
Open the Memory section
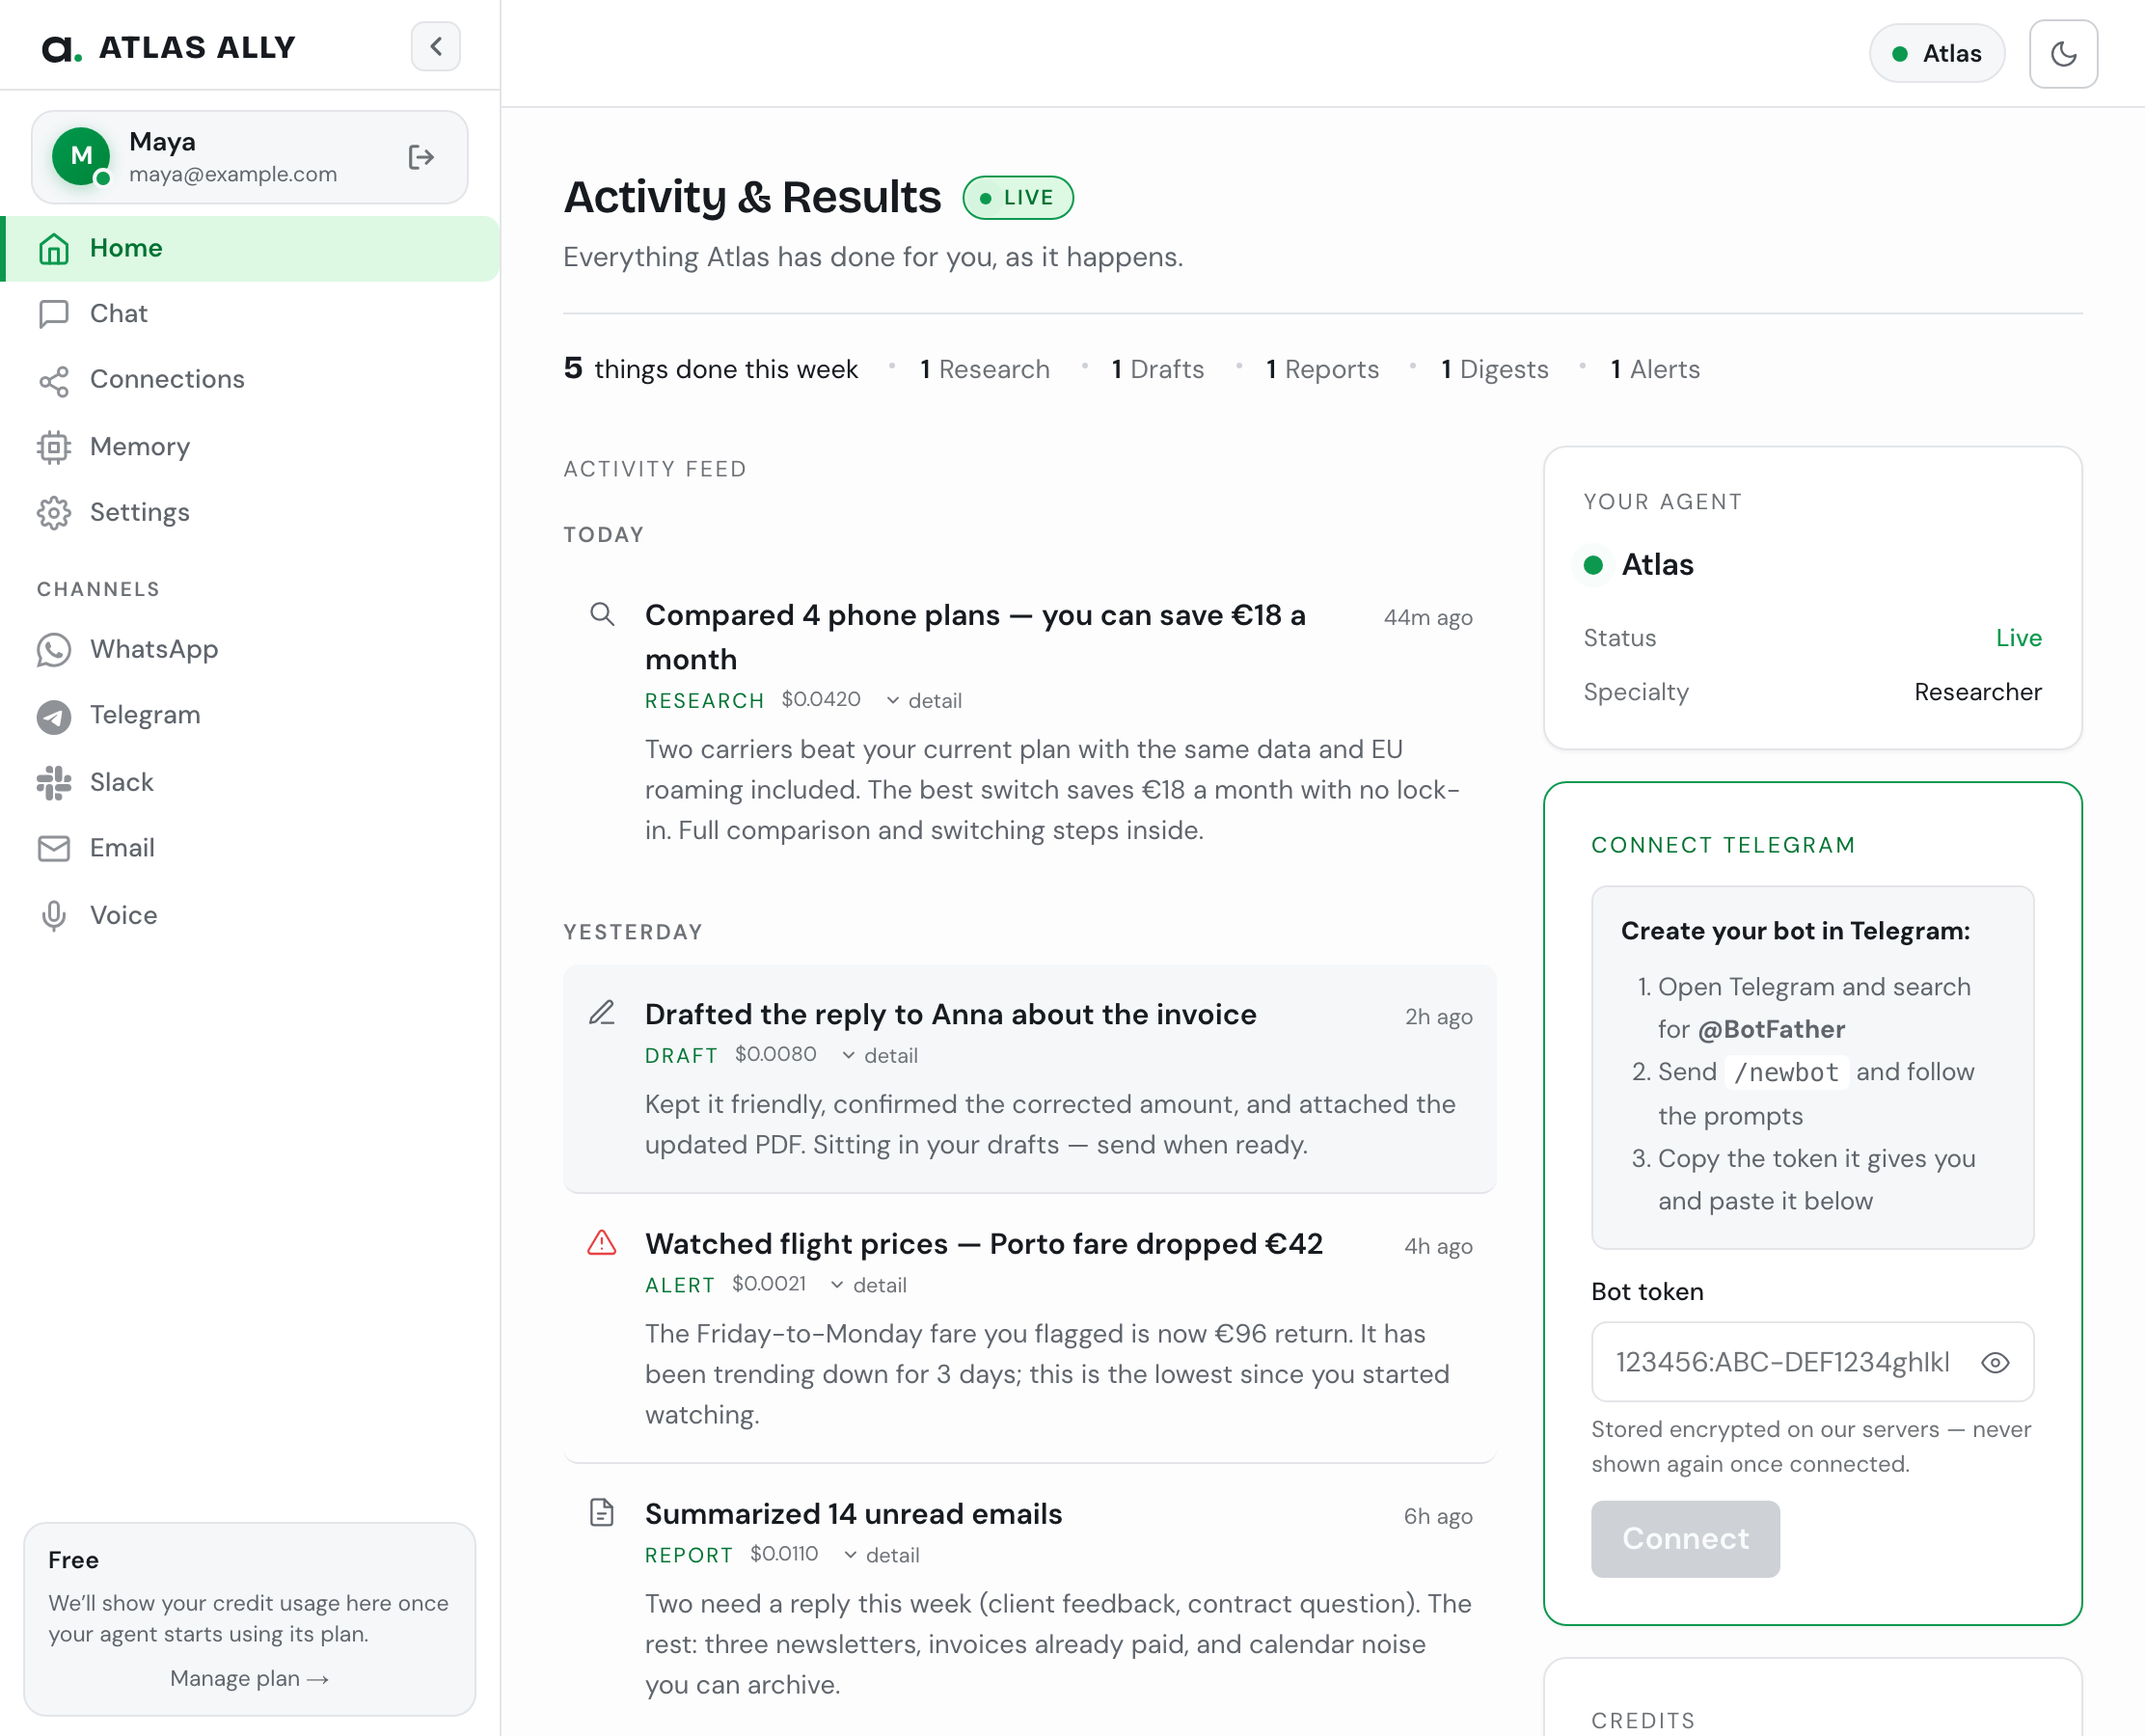point(250,447)
